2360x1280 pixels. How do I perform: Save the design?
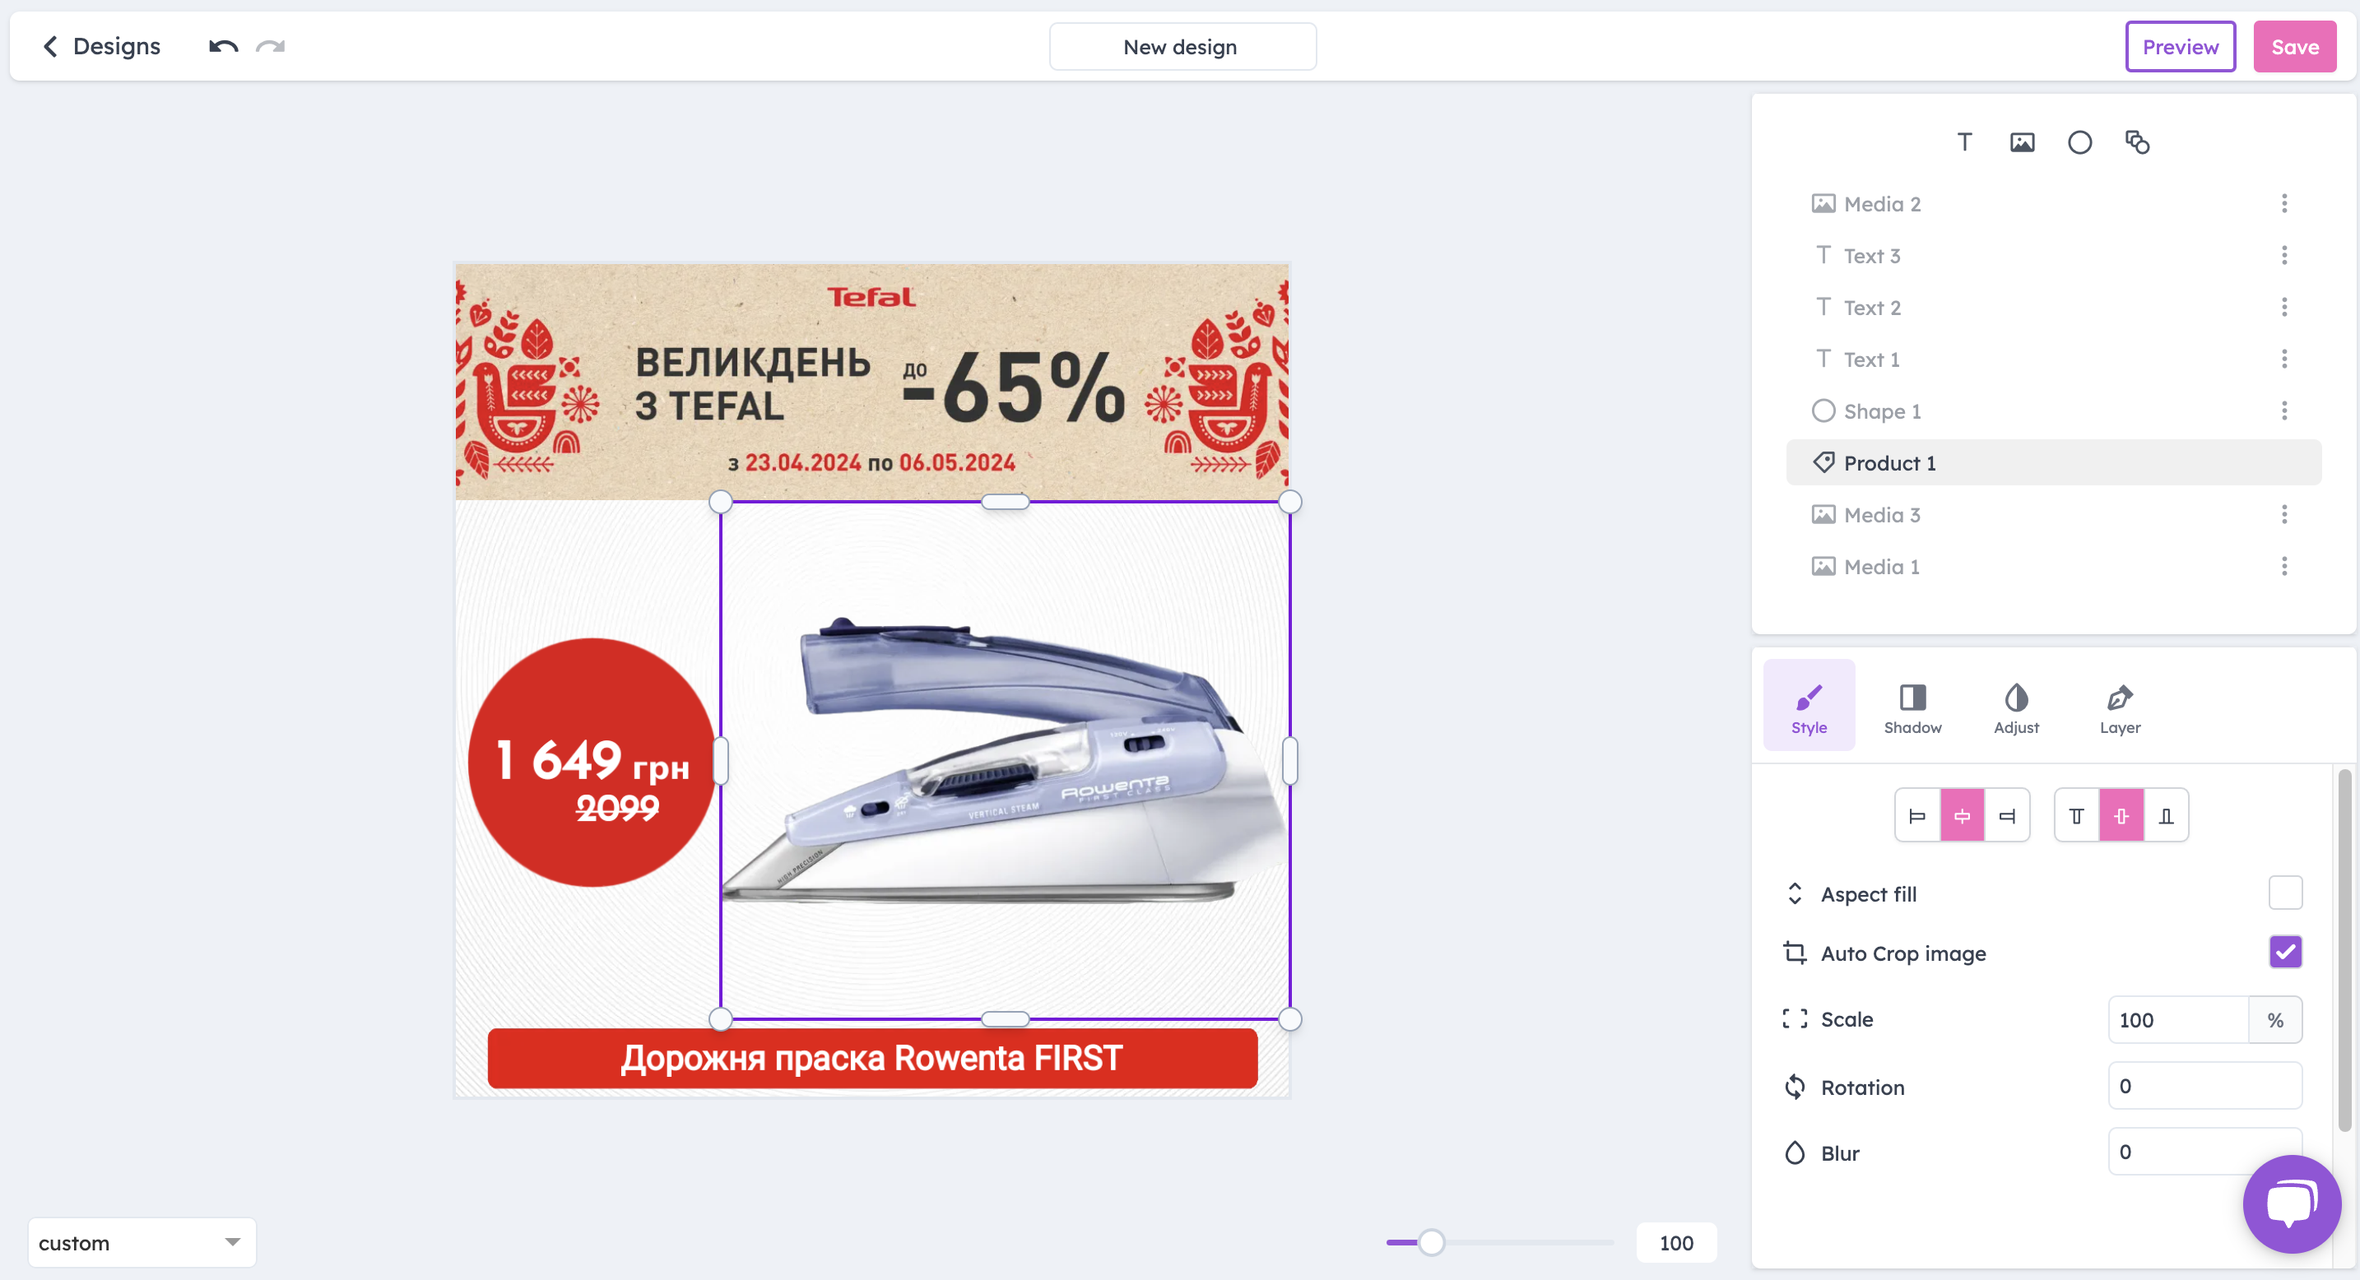2294,46
